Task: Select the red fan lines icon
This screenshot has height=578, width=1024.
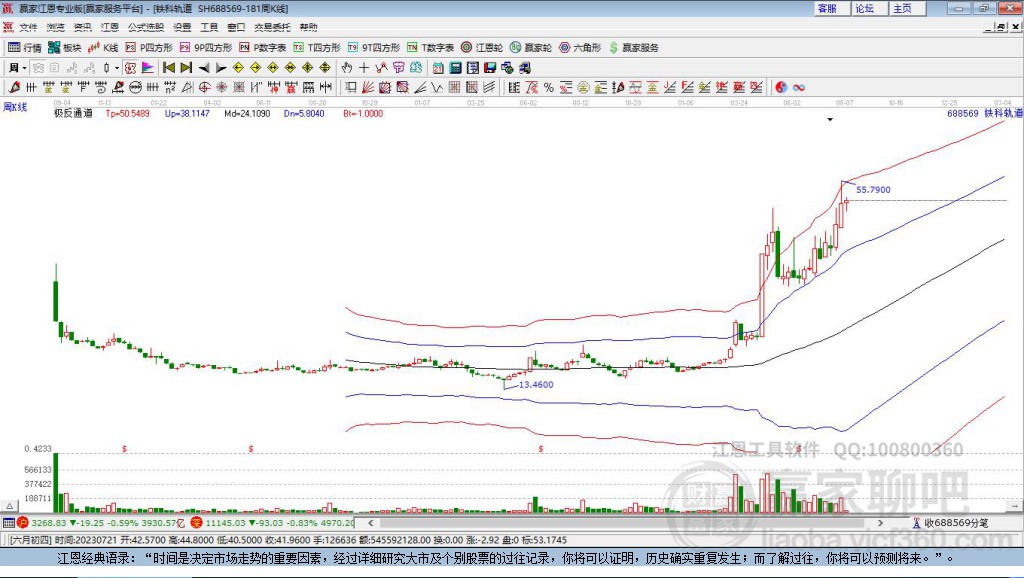Action: tap(368, 88)
